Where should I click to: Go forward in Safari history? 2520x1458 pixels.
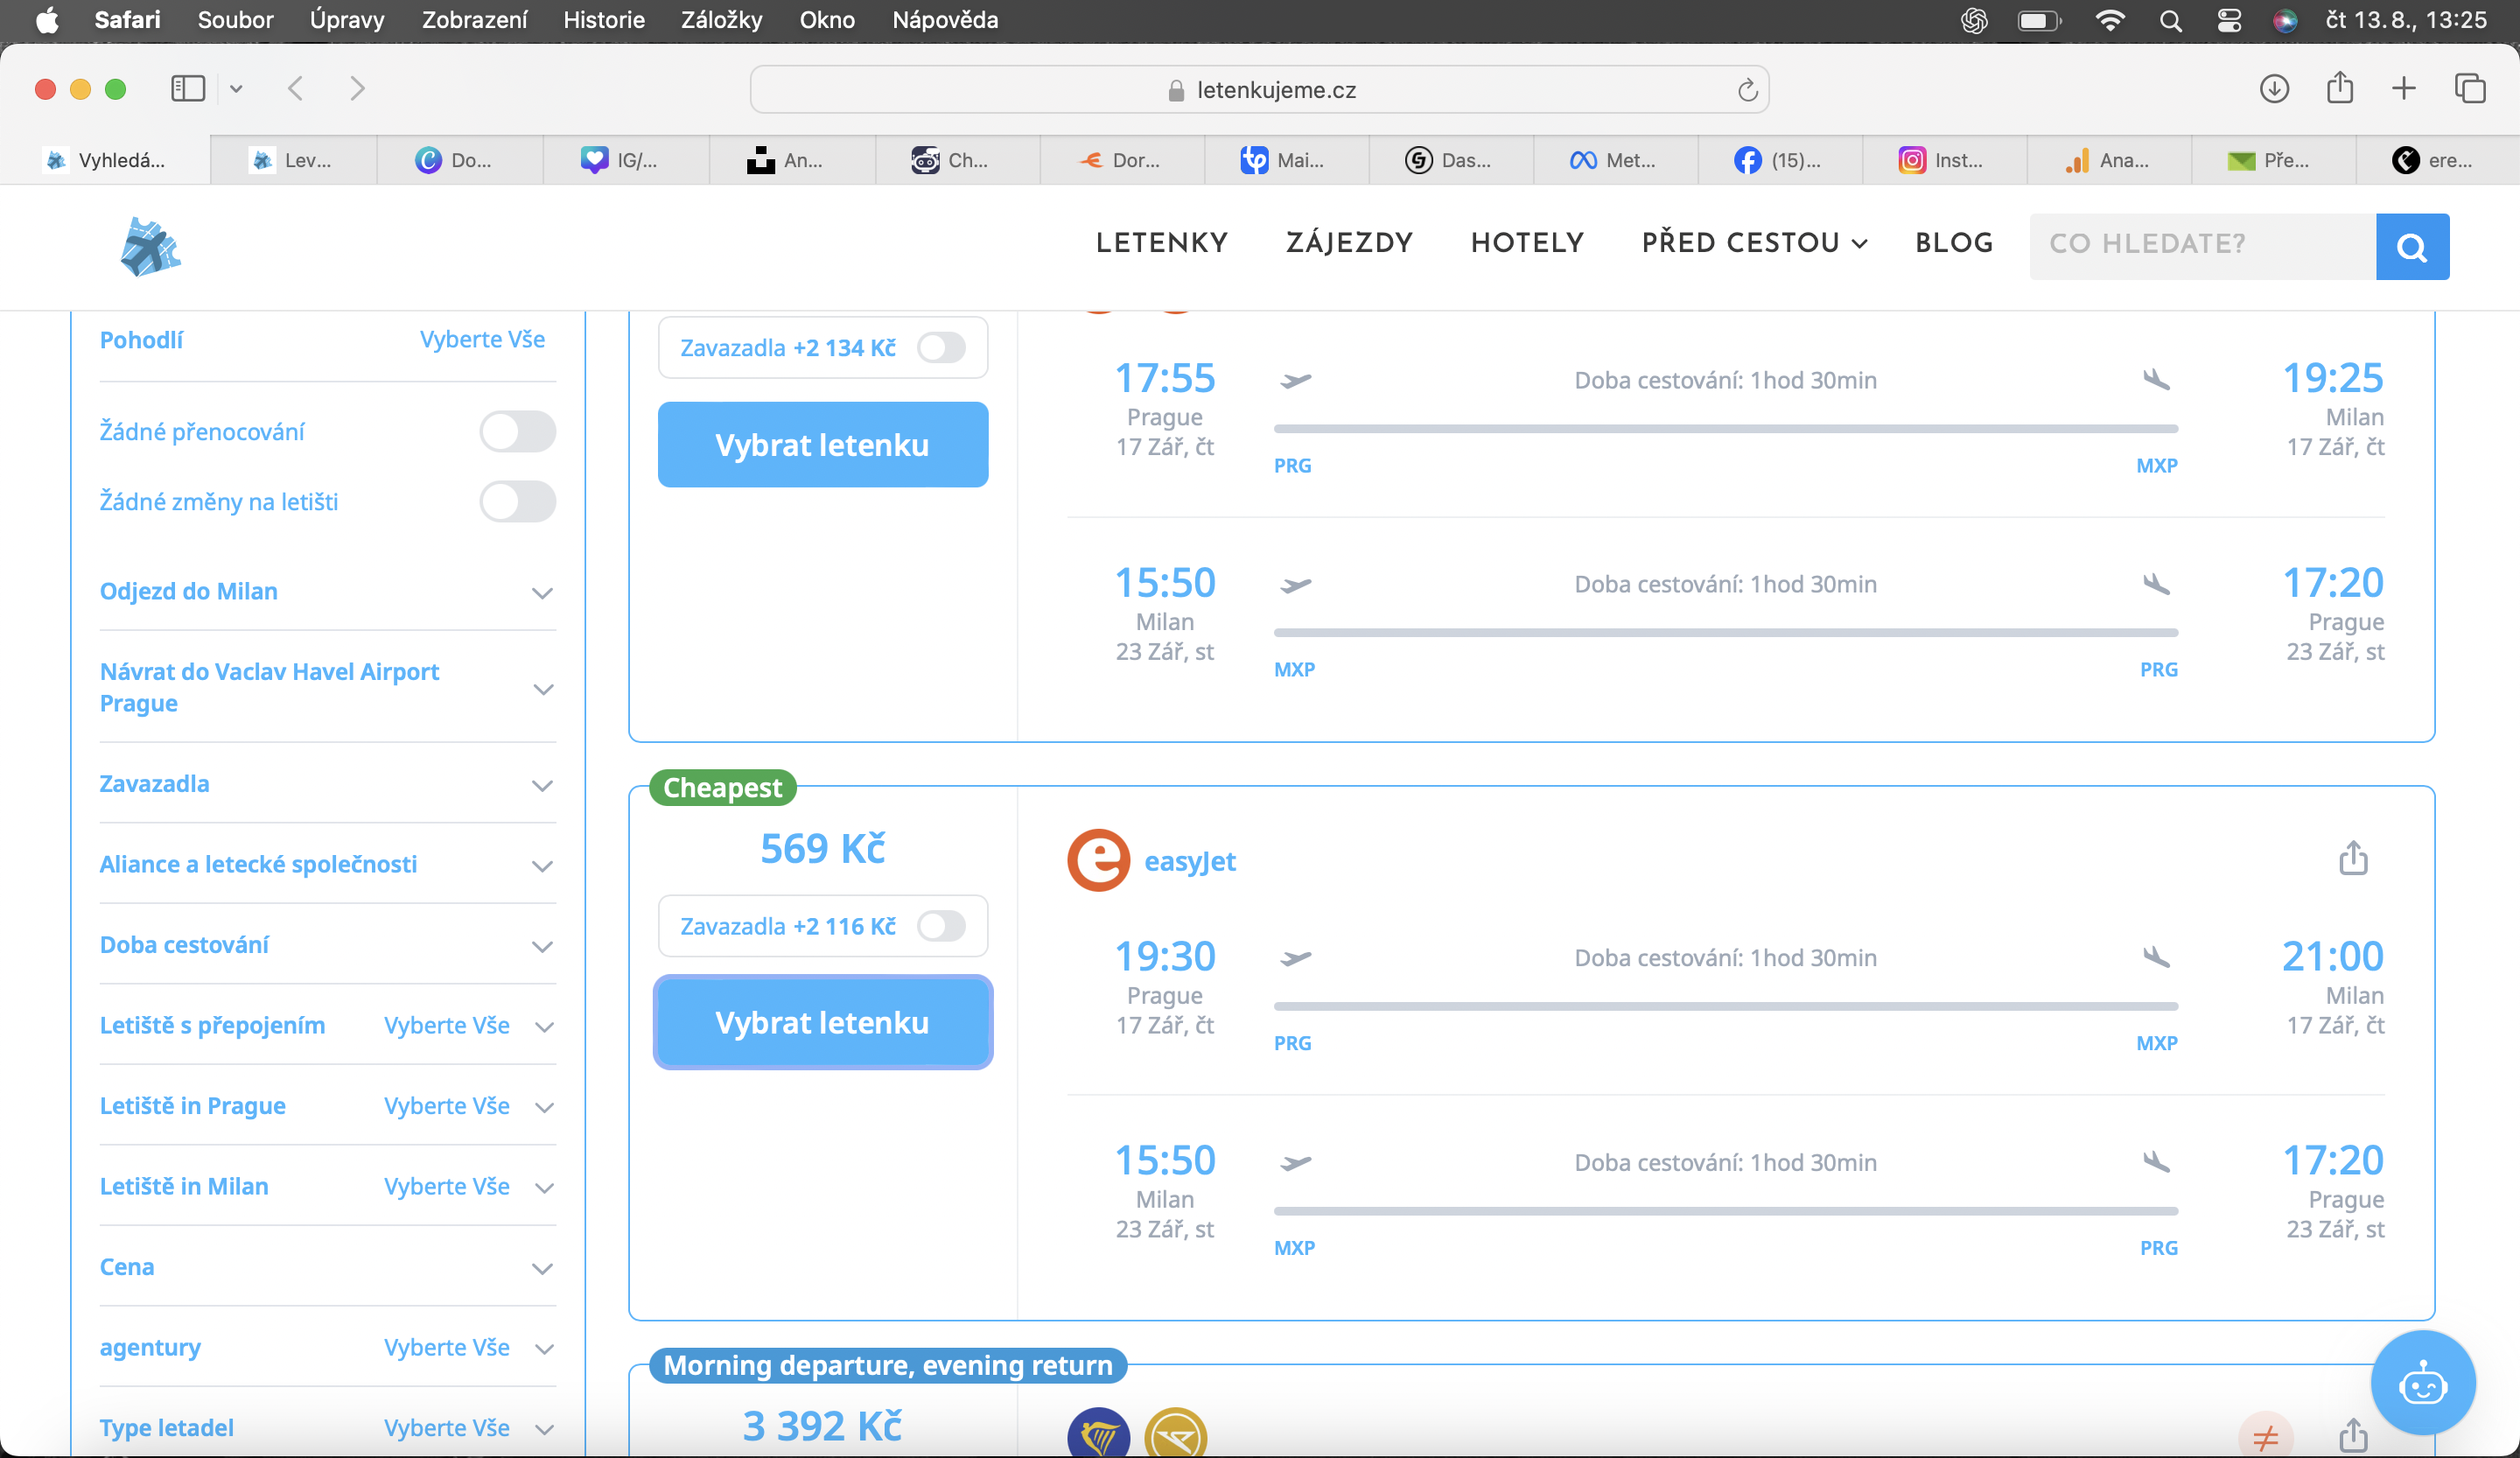(357, 89)
